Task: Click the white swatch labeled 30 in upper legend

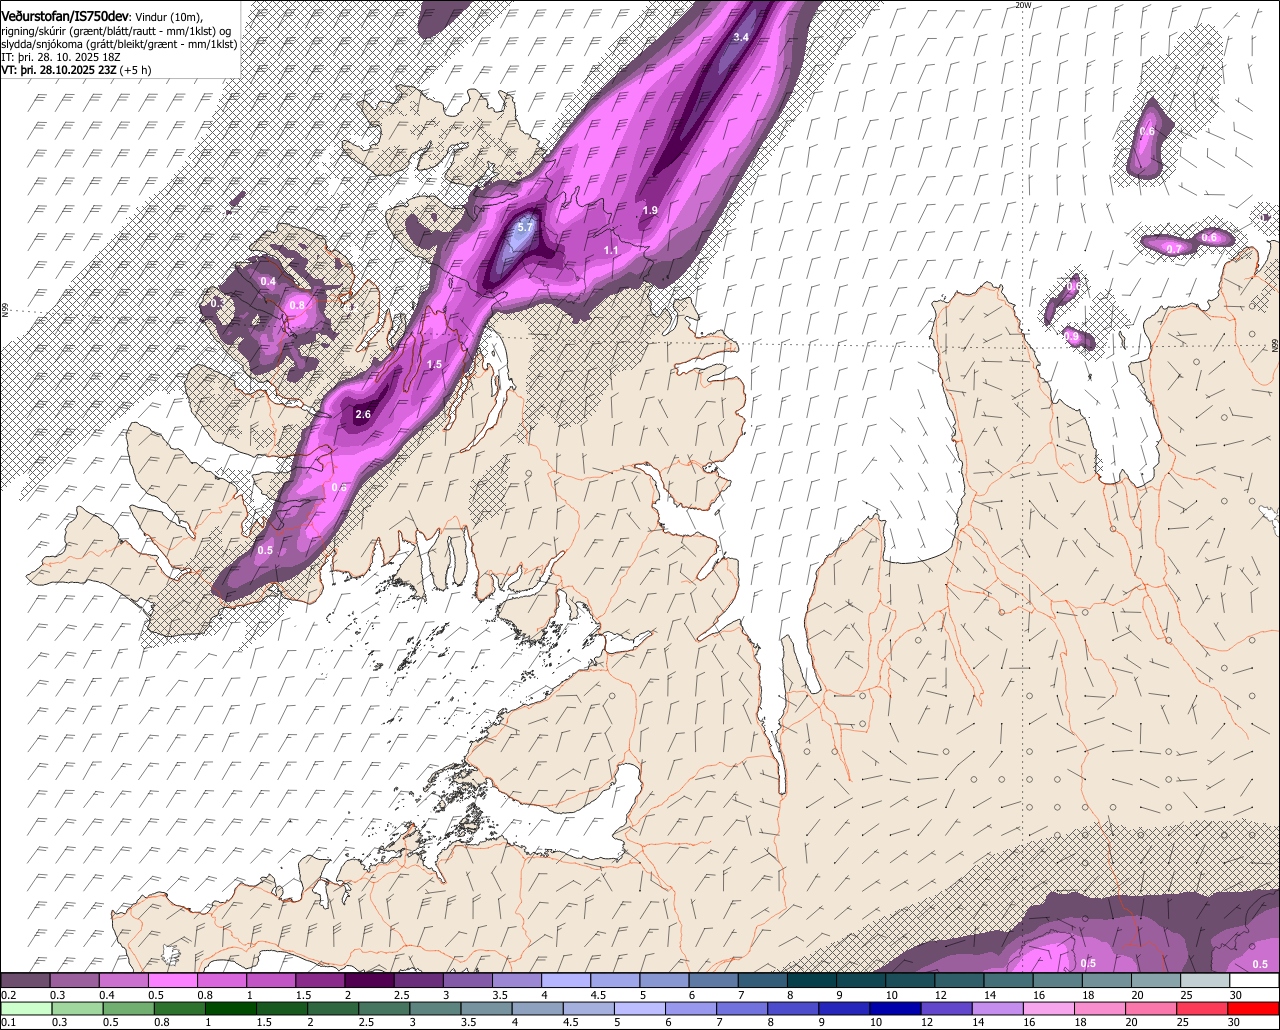Action: click(1255, 981)
